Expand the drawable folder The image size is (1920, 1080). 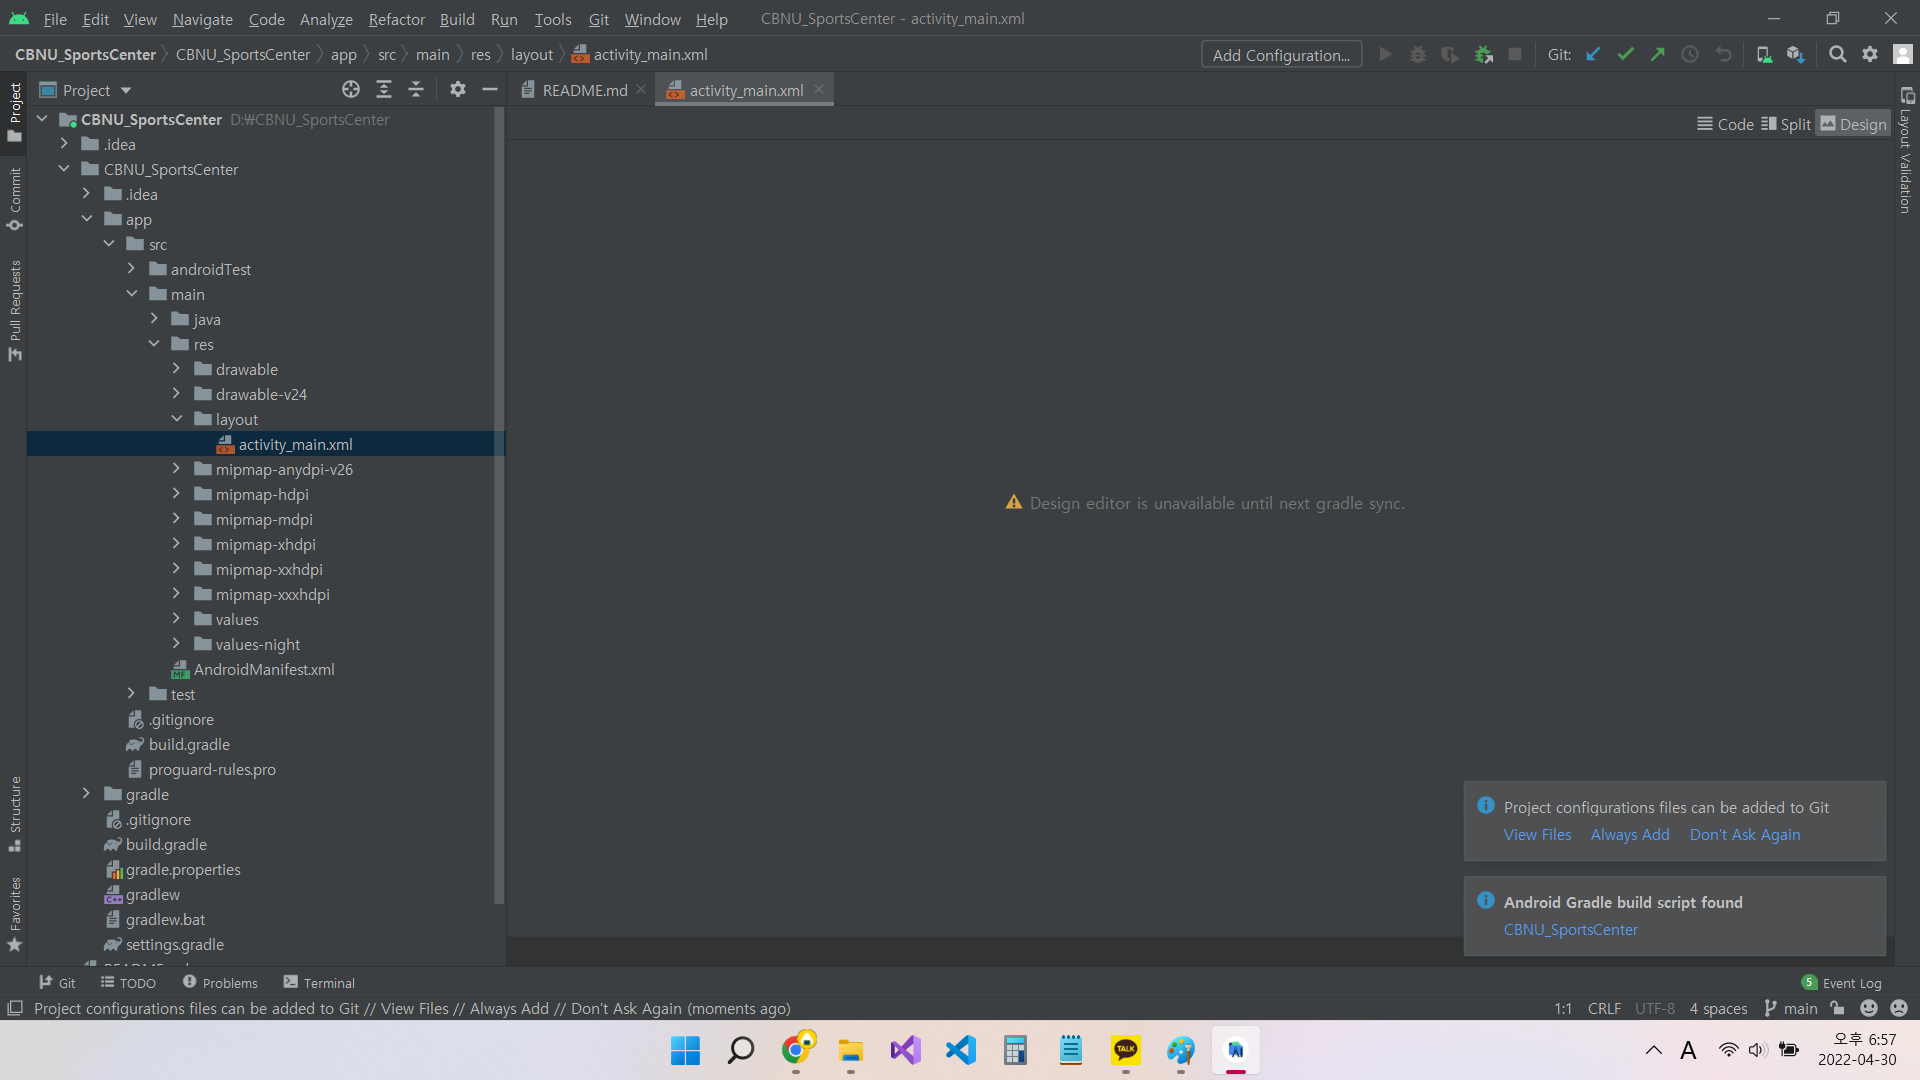point(177,369)
